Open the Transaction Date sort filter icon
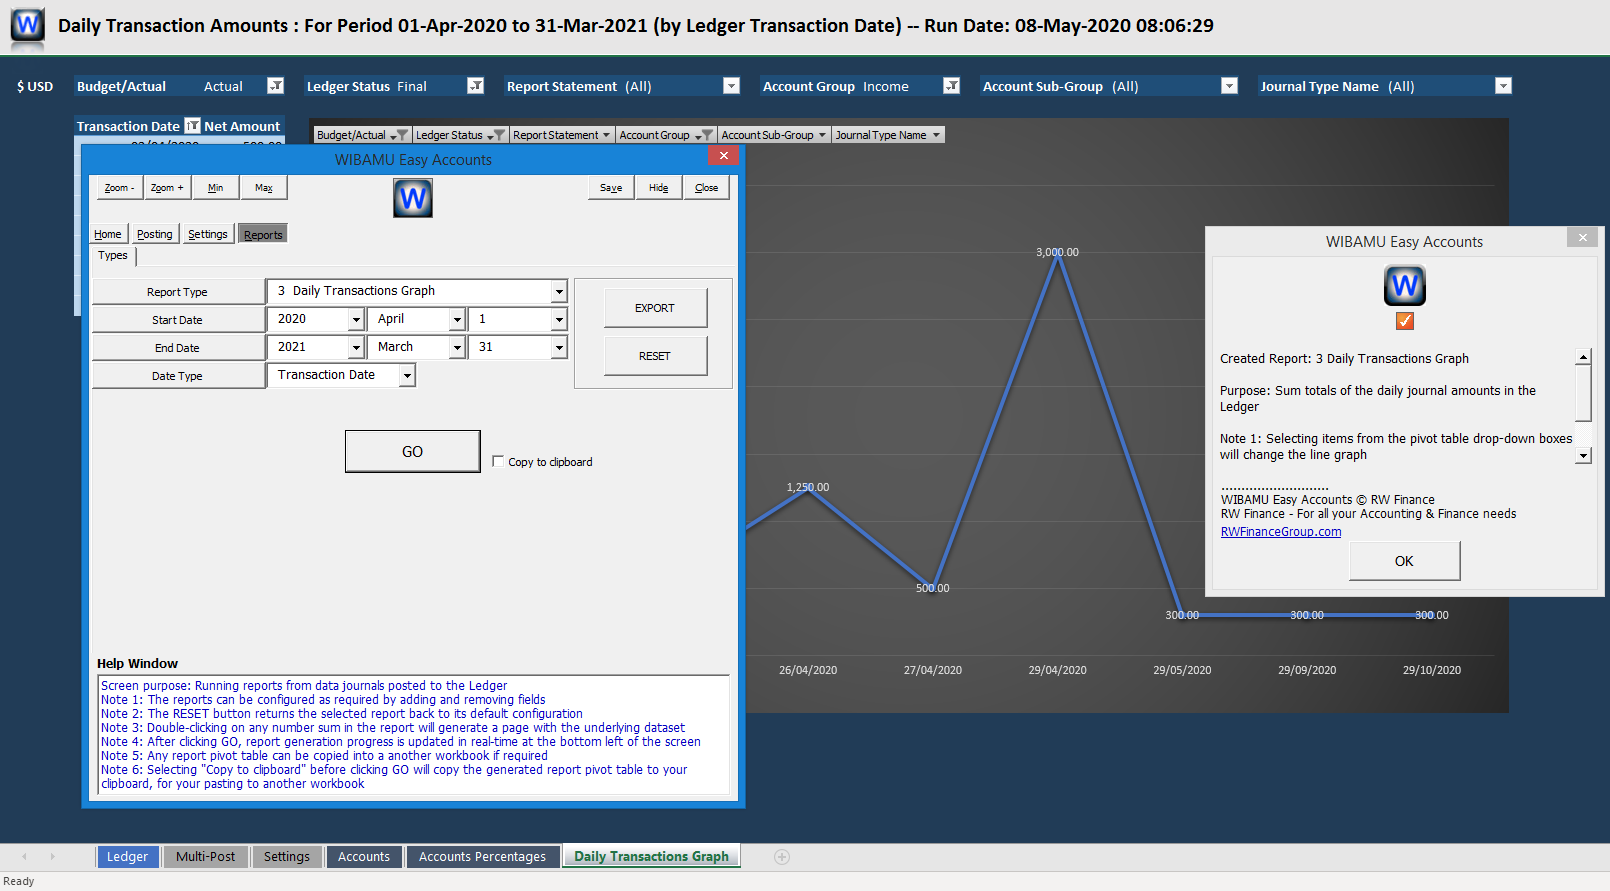This screenshot has width=1610, height=891. pos(192,126)
